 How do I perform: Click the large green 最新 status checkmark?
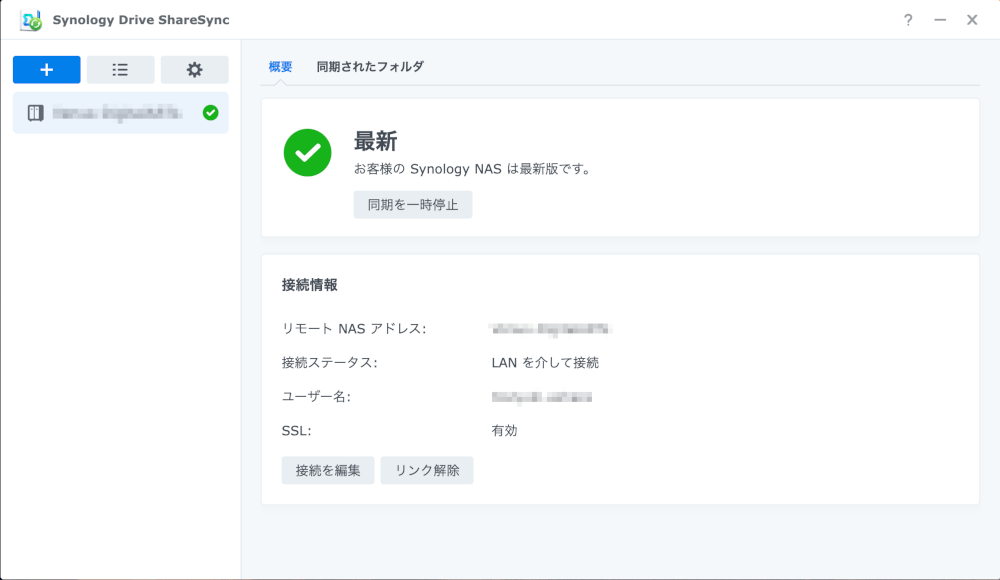(307, 152)
